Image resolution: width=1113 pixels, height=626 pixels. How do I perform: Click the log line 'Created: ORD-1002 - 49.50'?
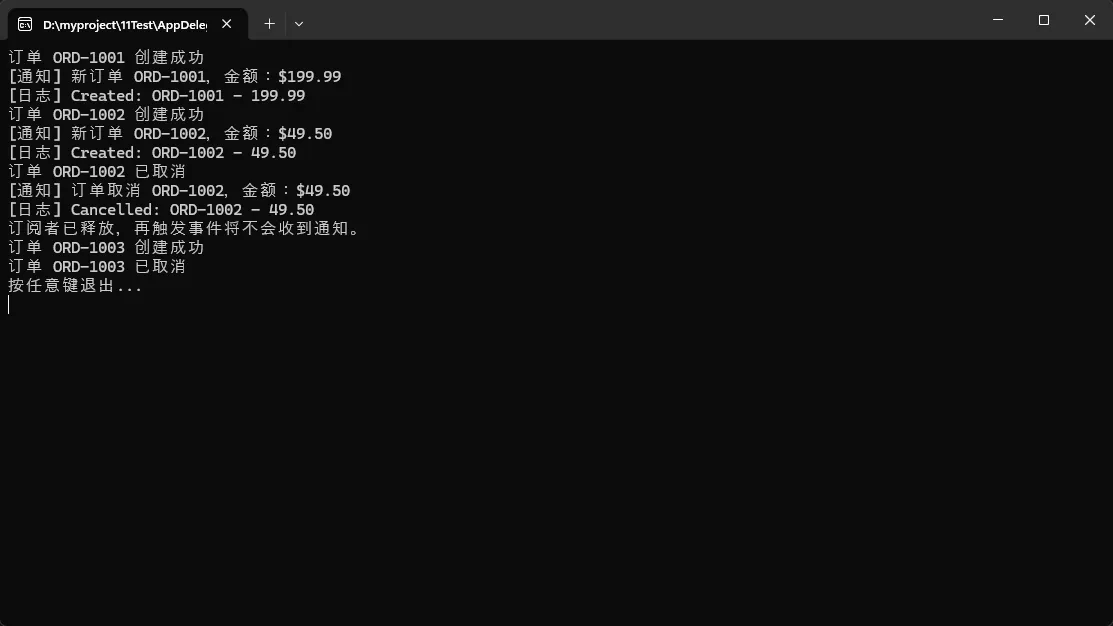[x=152, y=153]
